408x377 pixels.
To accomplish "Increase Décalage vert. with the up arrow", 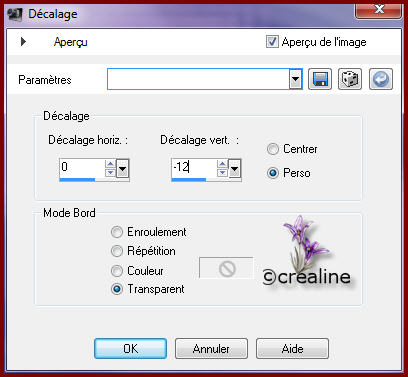I will point(222,164).
